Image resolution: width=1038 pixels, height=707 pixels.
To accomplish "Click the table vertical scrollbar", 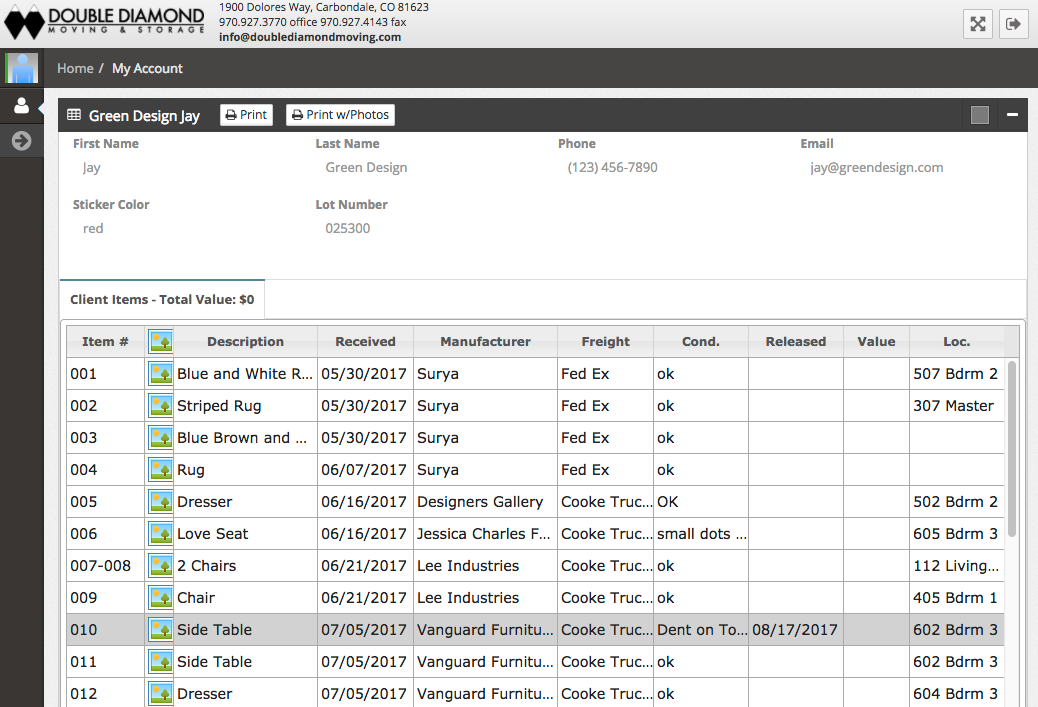I will [1012, 449].
